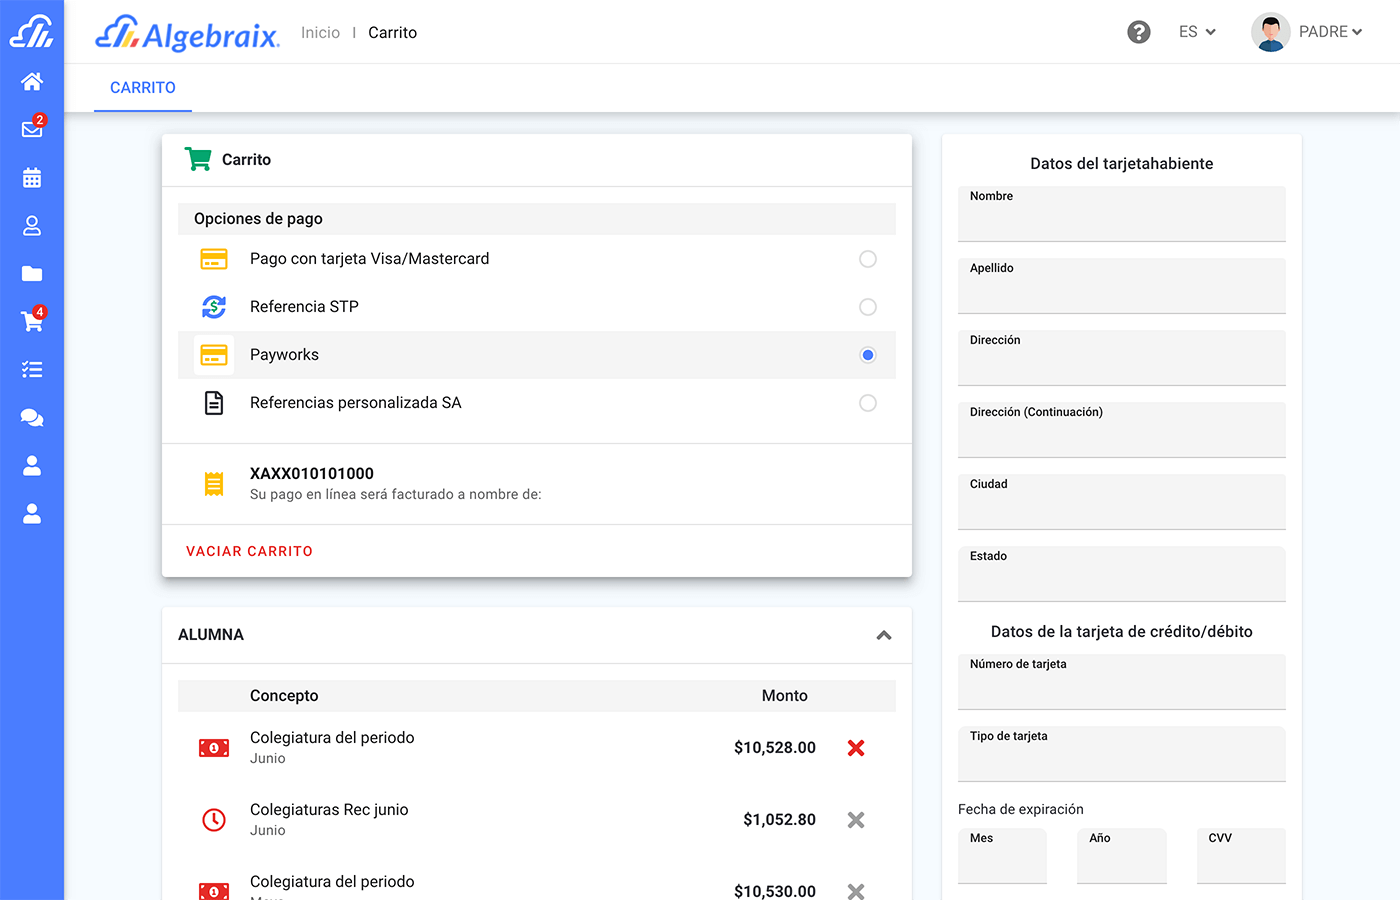Open the shopping cart with 4 items

[32, 321]
